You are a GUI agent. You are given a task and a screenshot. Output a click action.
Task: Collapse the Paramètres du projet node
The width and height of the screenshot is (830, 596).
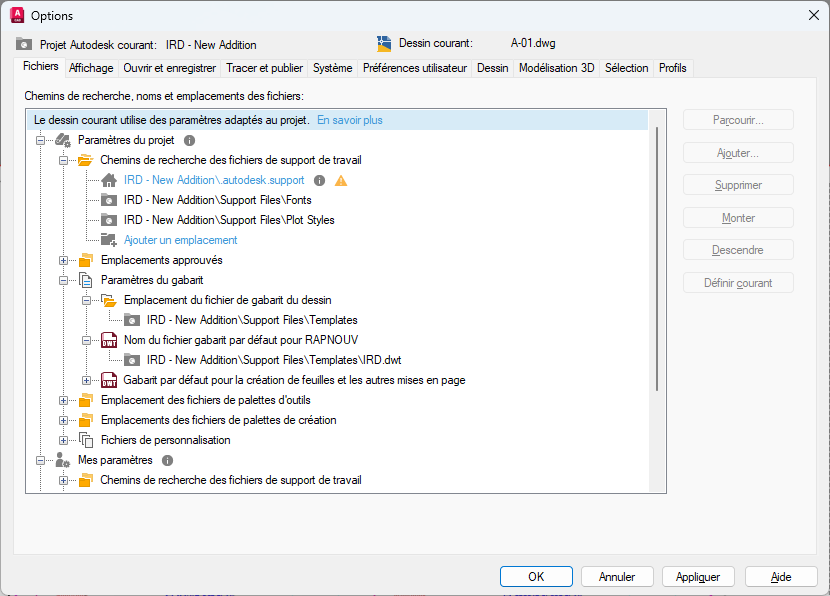pos(40,141)
